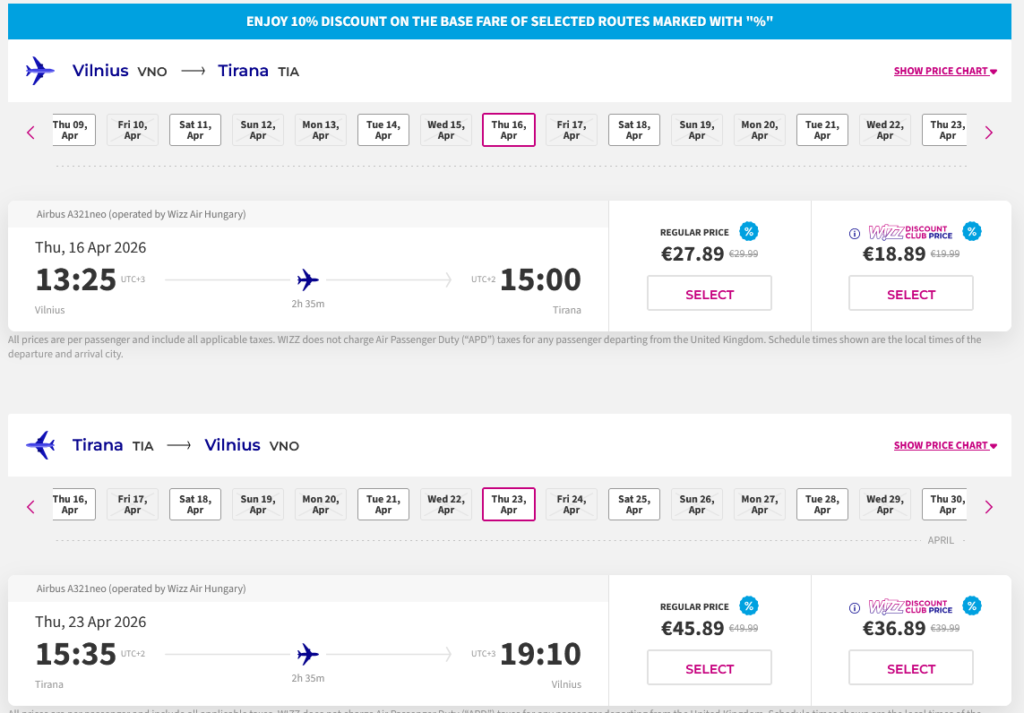This screenshot has width=1024, height=713.
Task: Go to earlier outbound dates
Action: 31,132
